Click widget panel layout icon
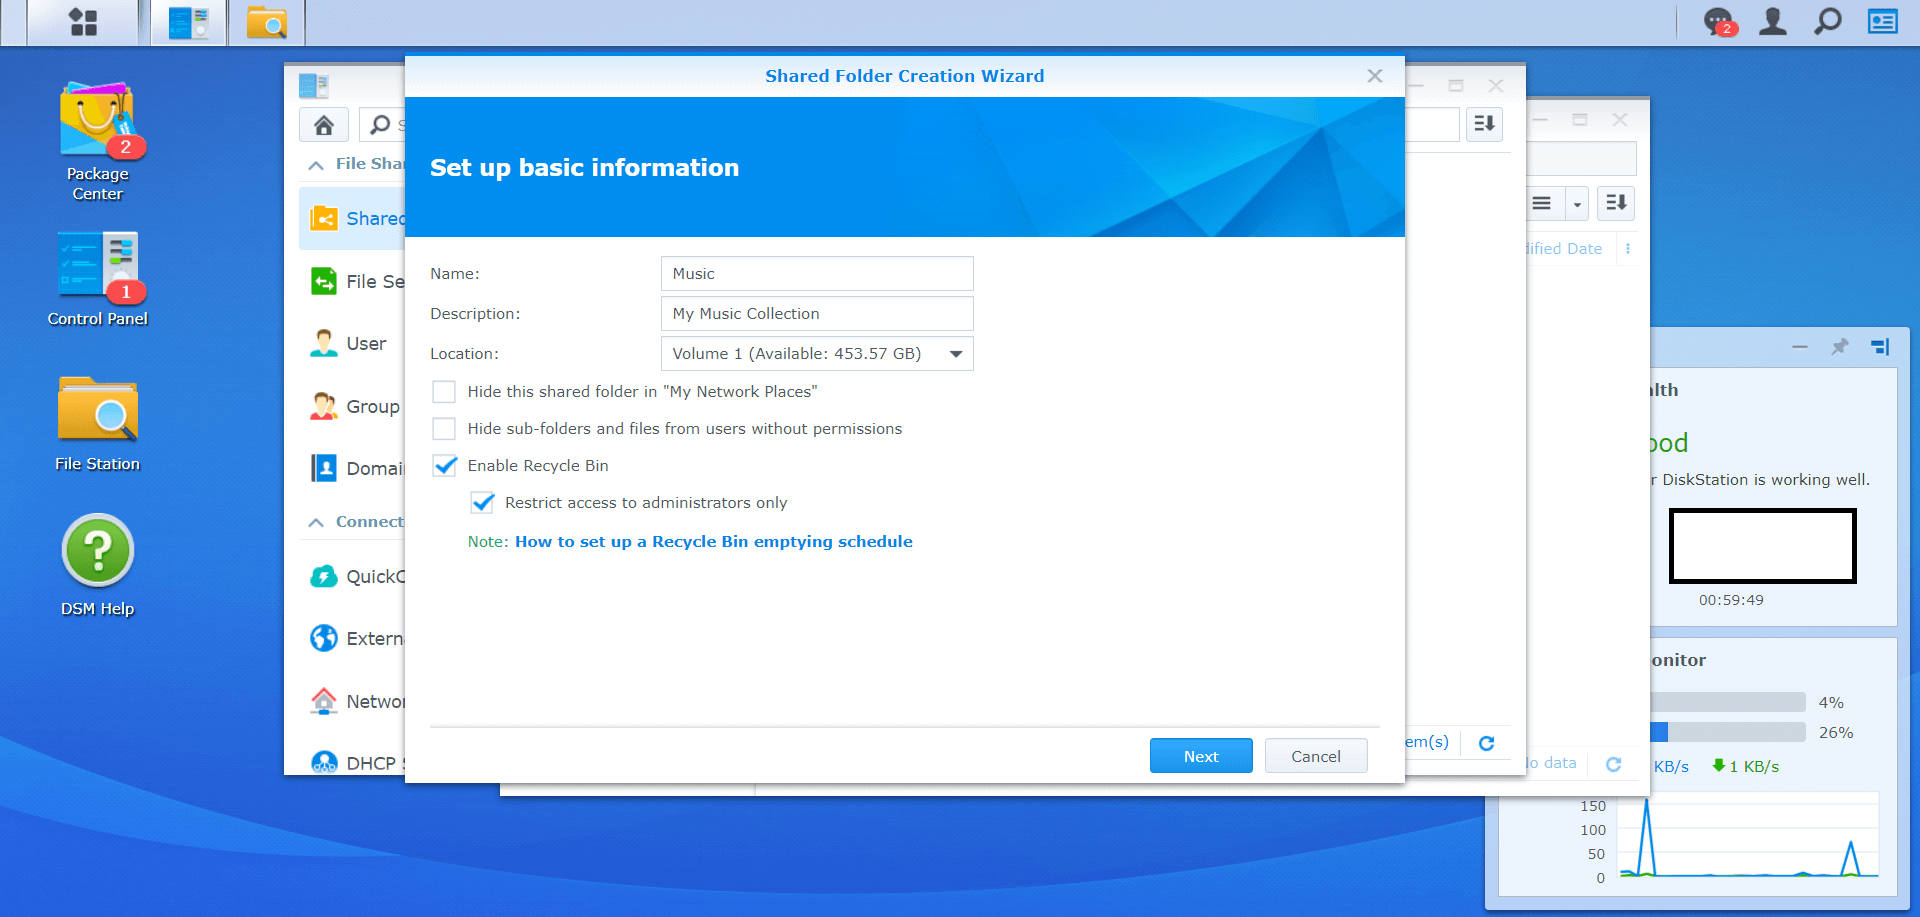 pyautogui.click(x=1880, y=347)
